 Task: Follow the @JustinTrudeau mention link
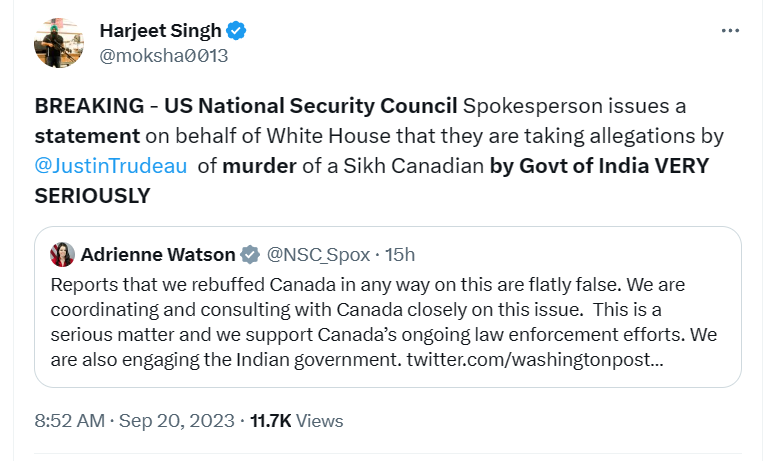(x=111, y=166)
